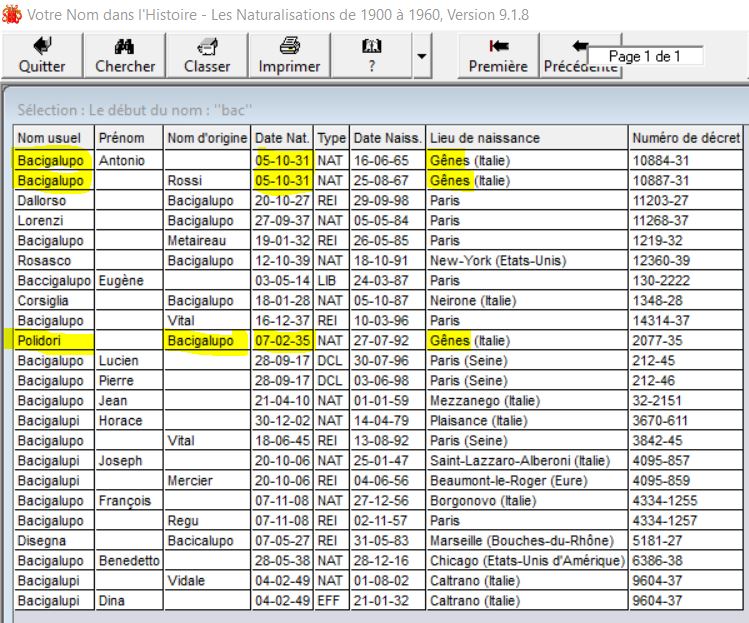Click Lieu de naissance column header
Image resolution: width=749 pixels, height=623 pixels.
pyautogui.click(x=527, y=138)
